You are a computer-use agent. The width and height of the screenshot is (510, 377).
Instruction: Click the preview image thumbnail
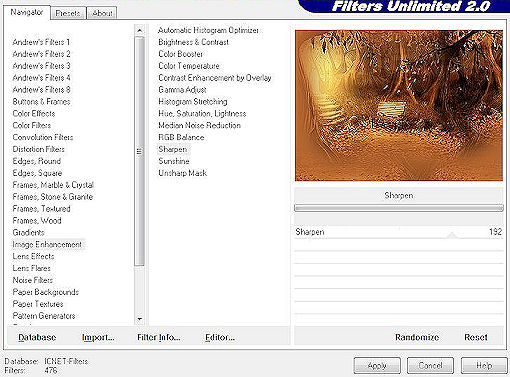[x=399, y=106]
